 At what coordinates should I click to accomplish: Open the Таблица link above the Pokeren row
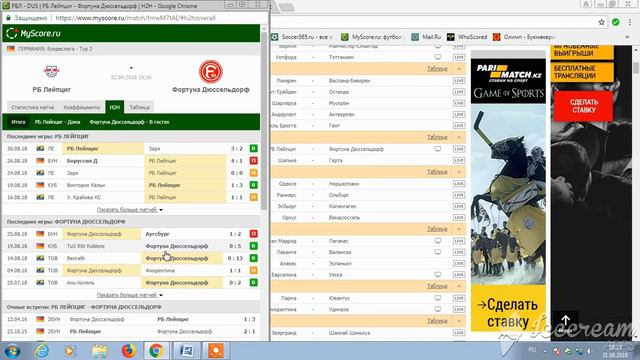point(437,69)
